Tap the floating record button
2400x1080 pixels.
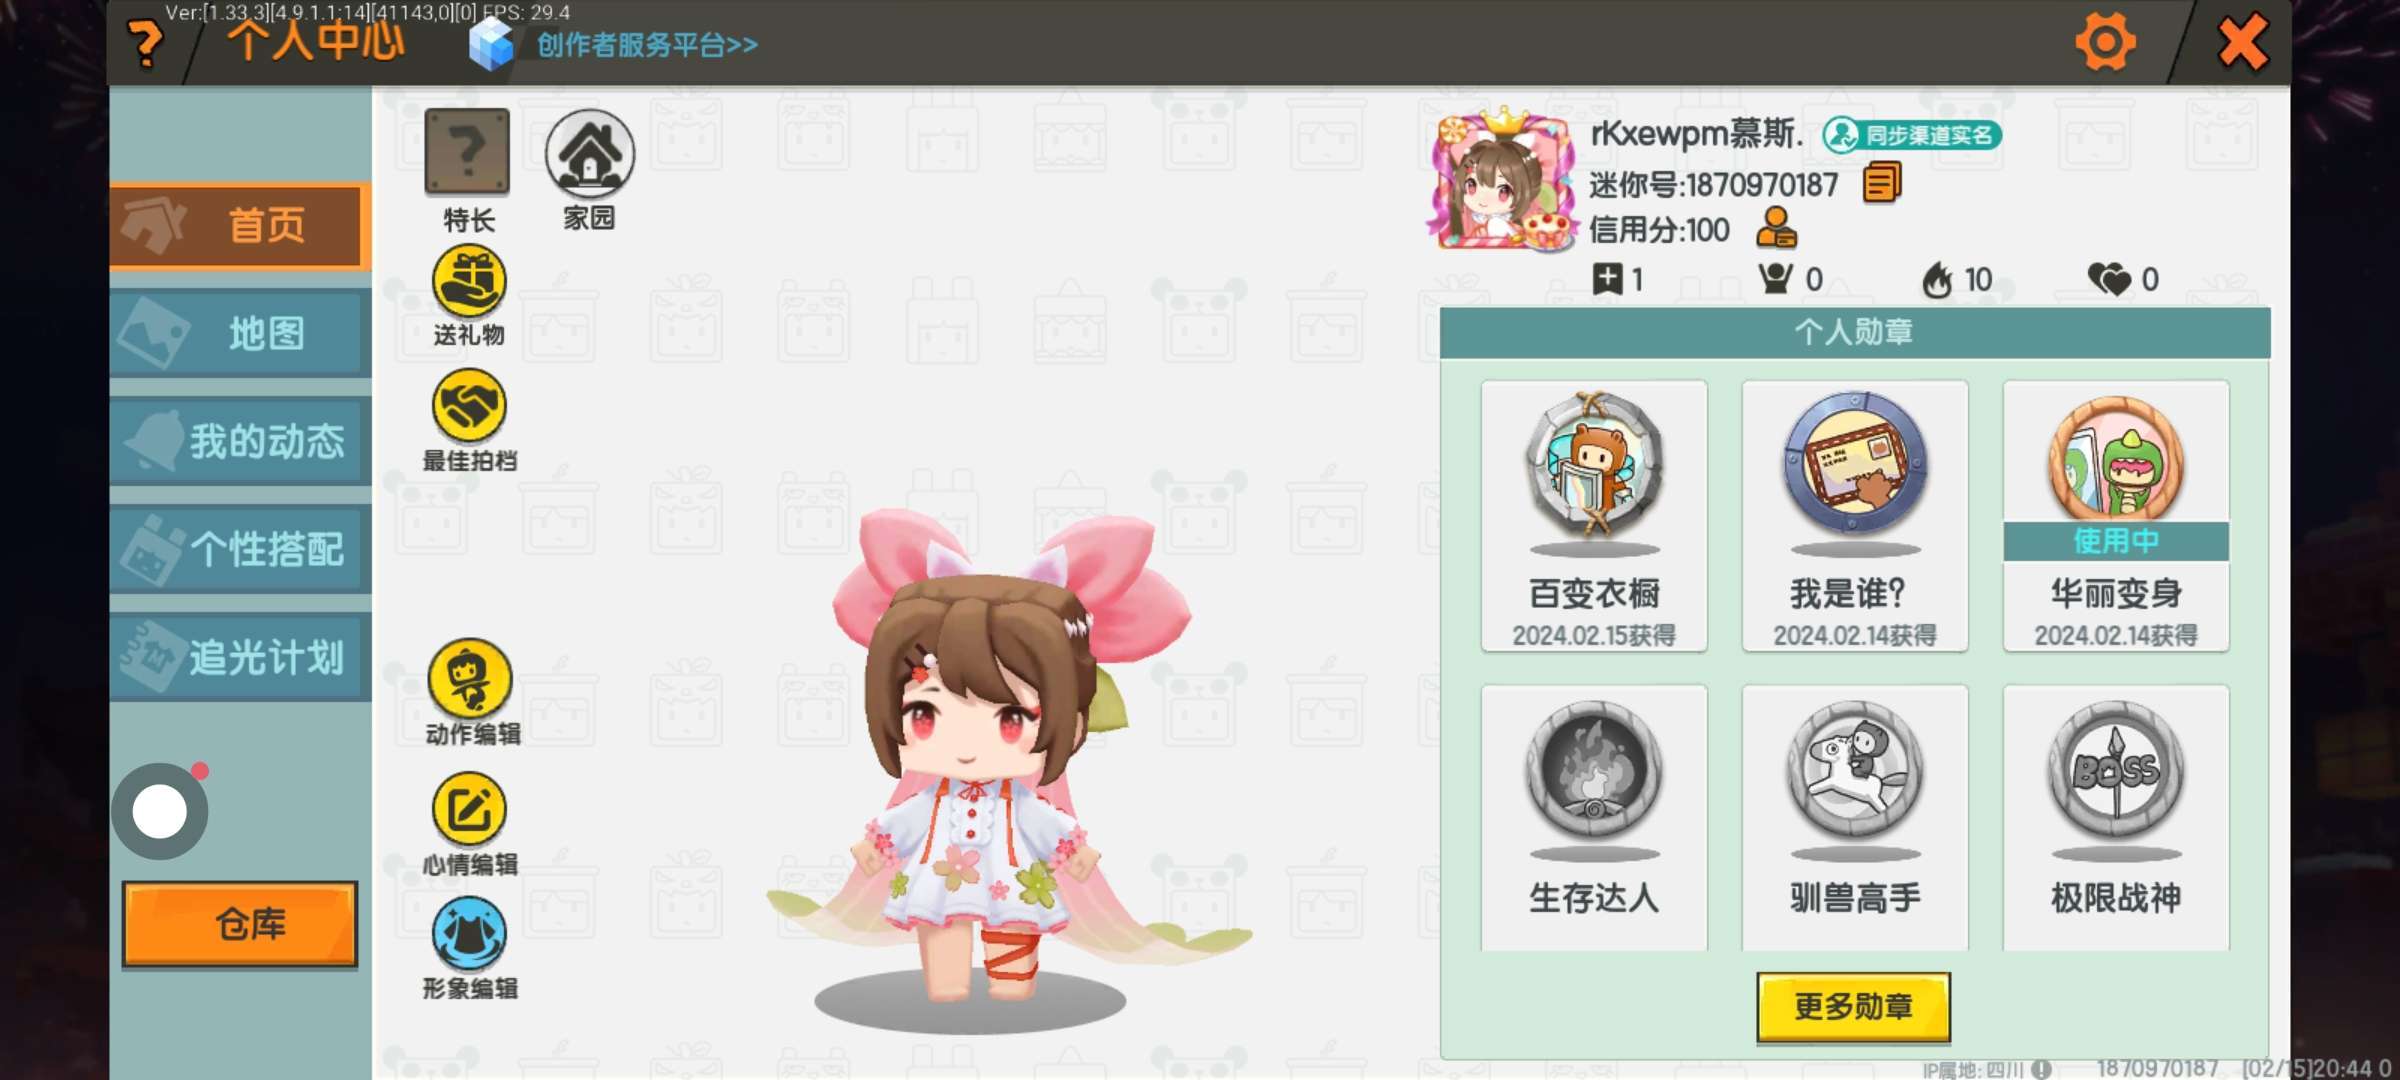click(x=160, y=811)
